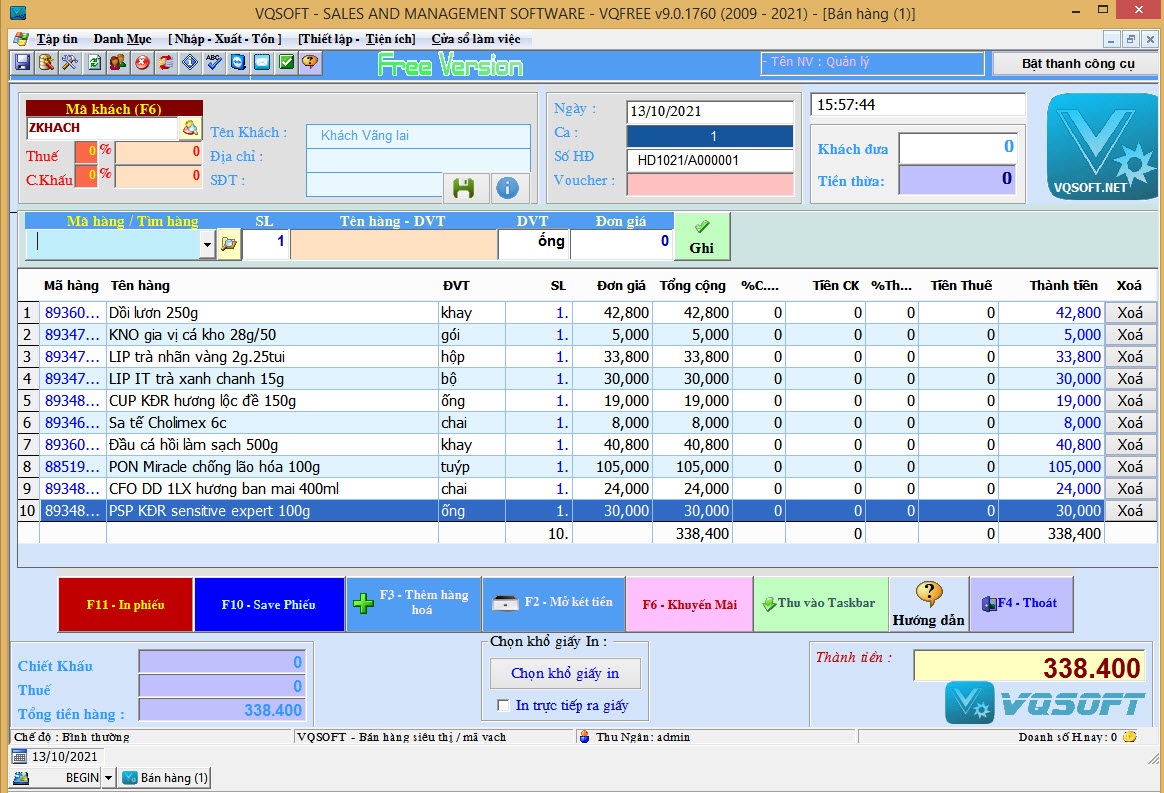Image resolution: width=1164 pixels, height=793 pixels.
Task: Click the green checkmark toolbar icon
Action: click(286, 62)
